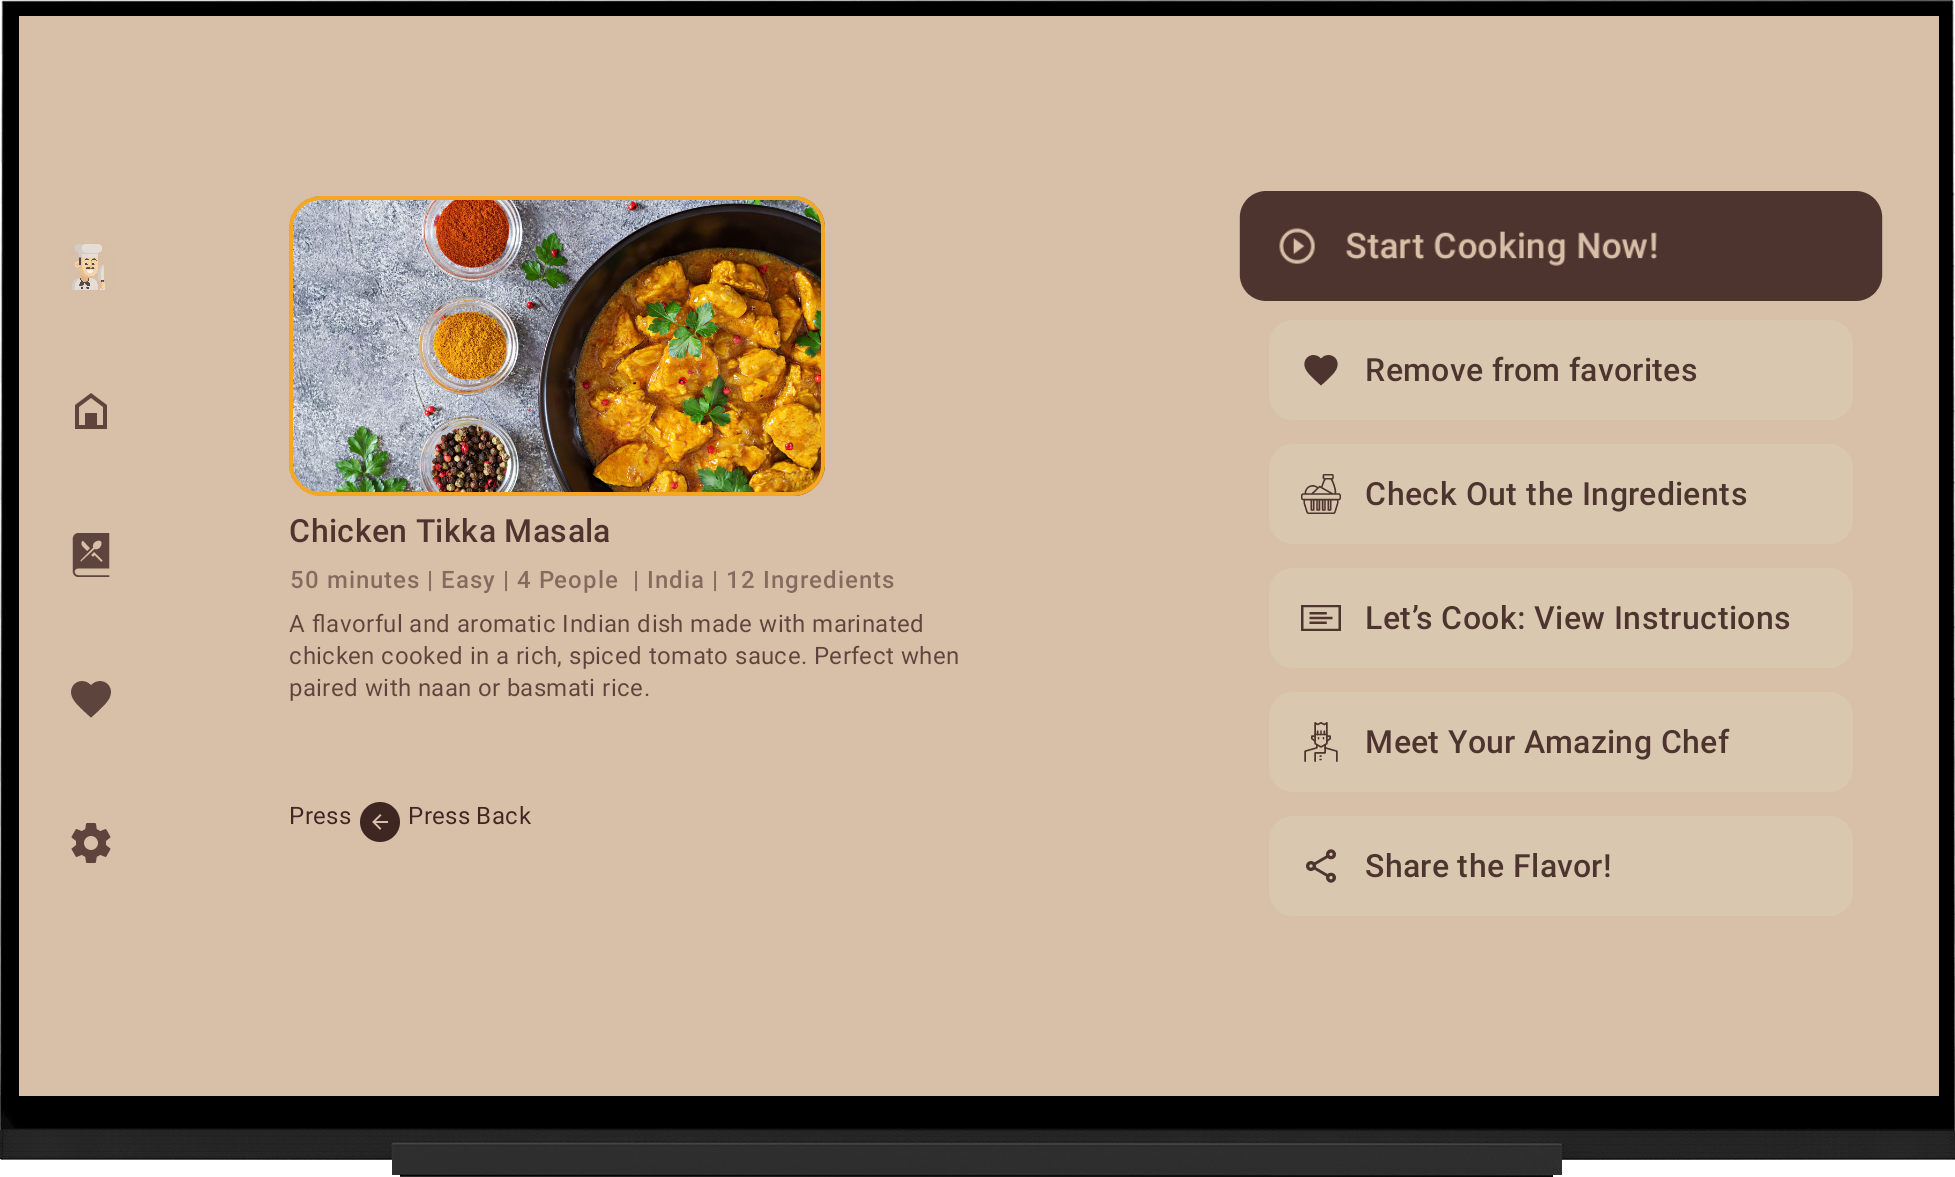
Task: Open settings with the sidebar gear icon
Action: pyautogui.click(x=91, y=843)
